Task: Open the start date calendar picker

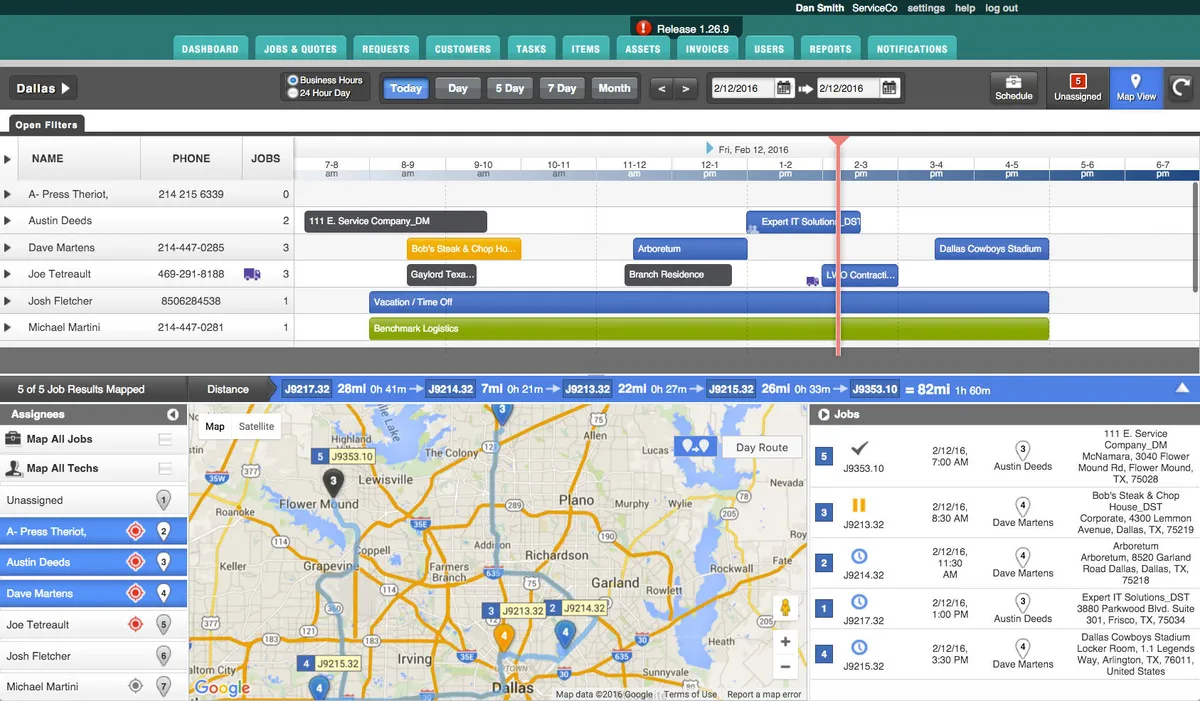Action: [x=784, y=88]
